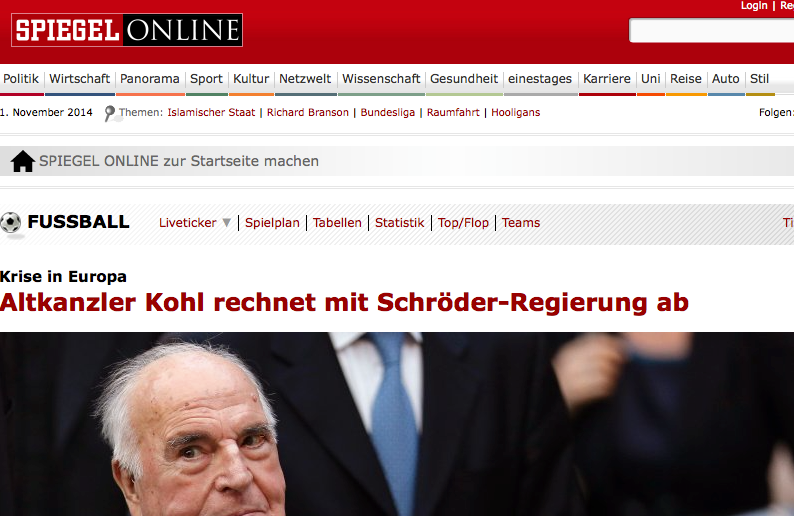Follow the Raumfahrt topic link
794x516 pixels.
453,112
